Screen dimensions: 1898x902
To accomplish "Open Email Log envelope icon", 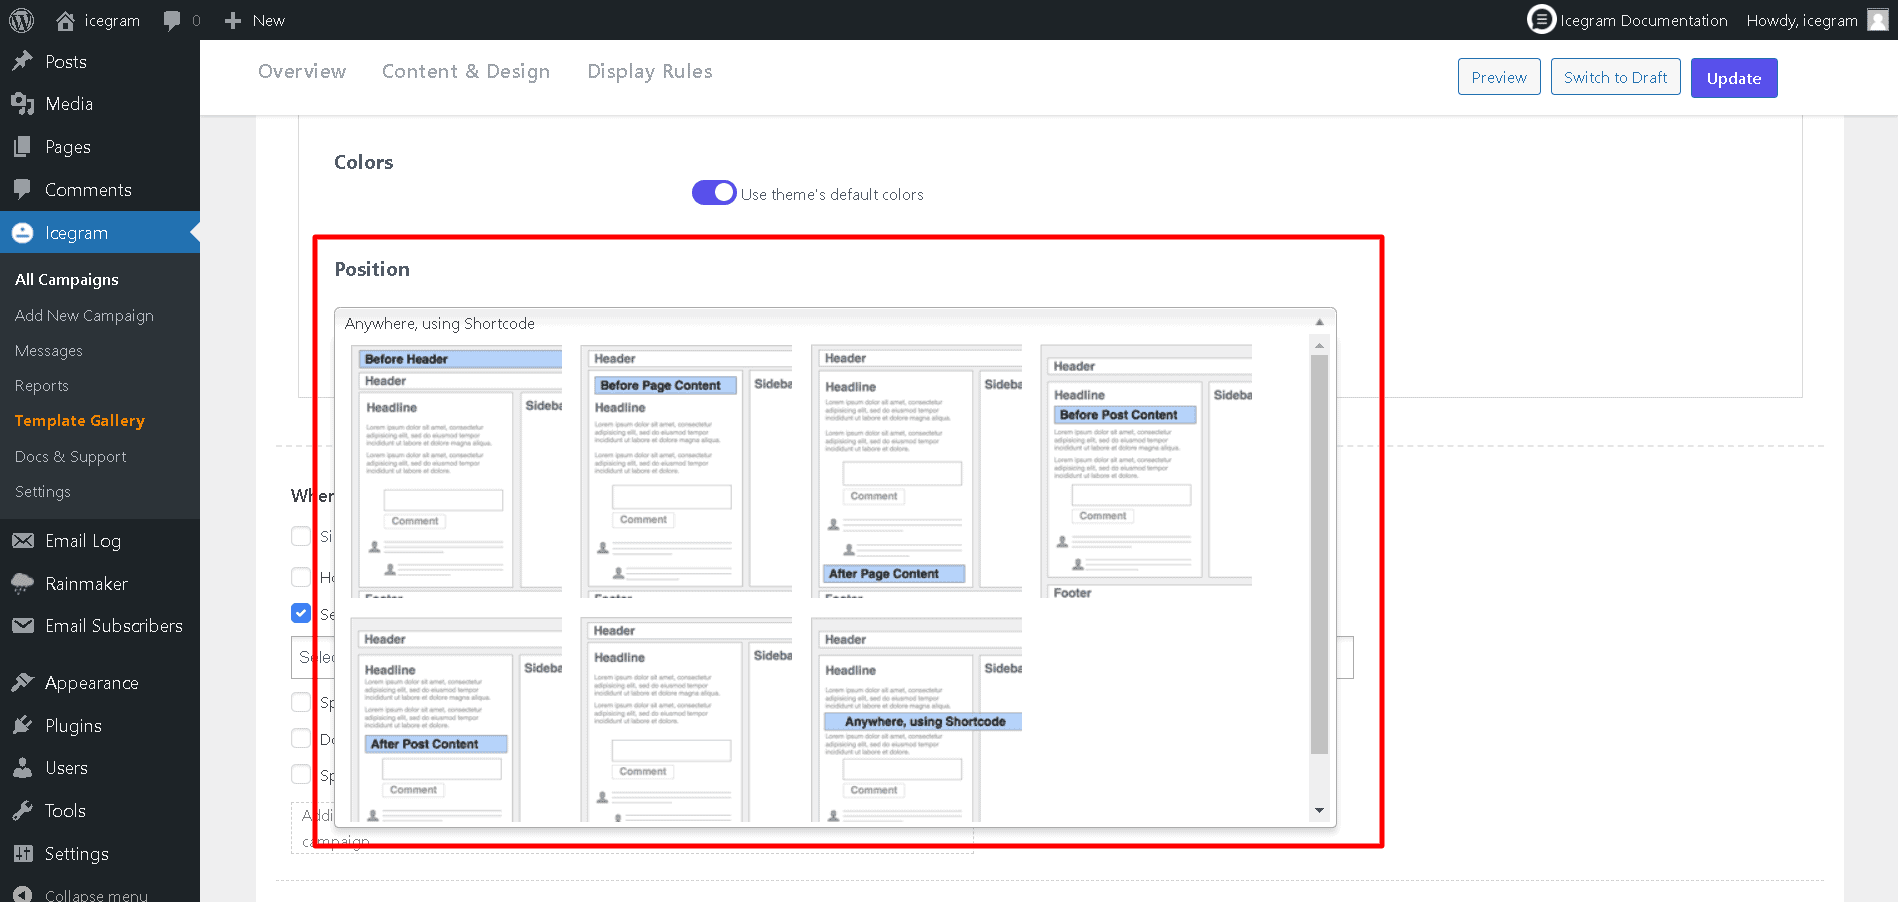I will point(22,541).
